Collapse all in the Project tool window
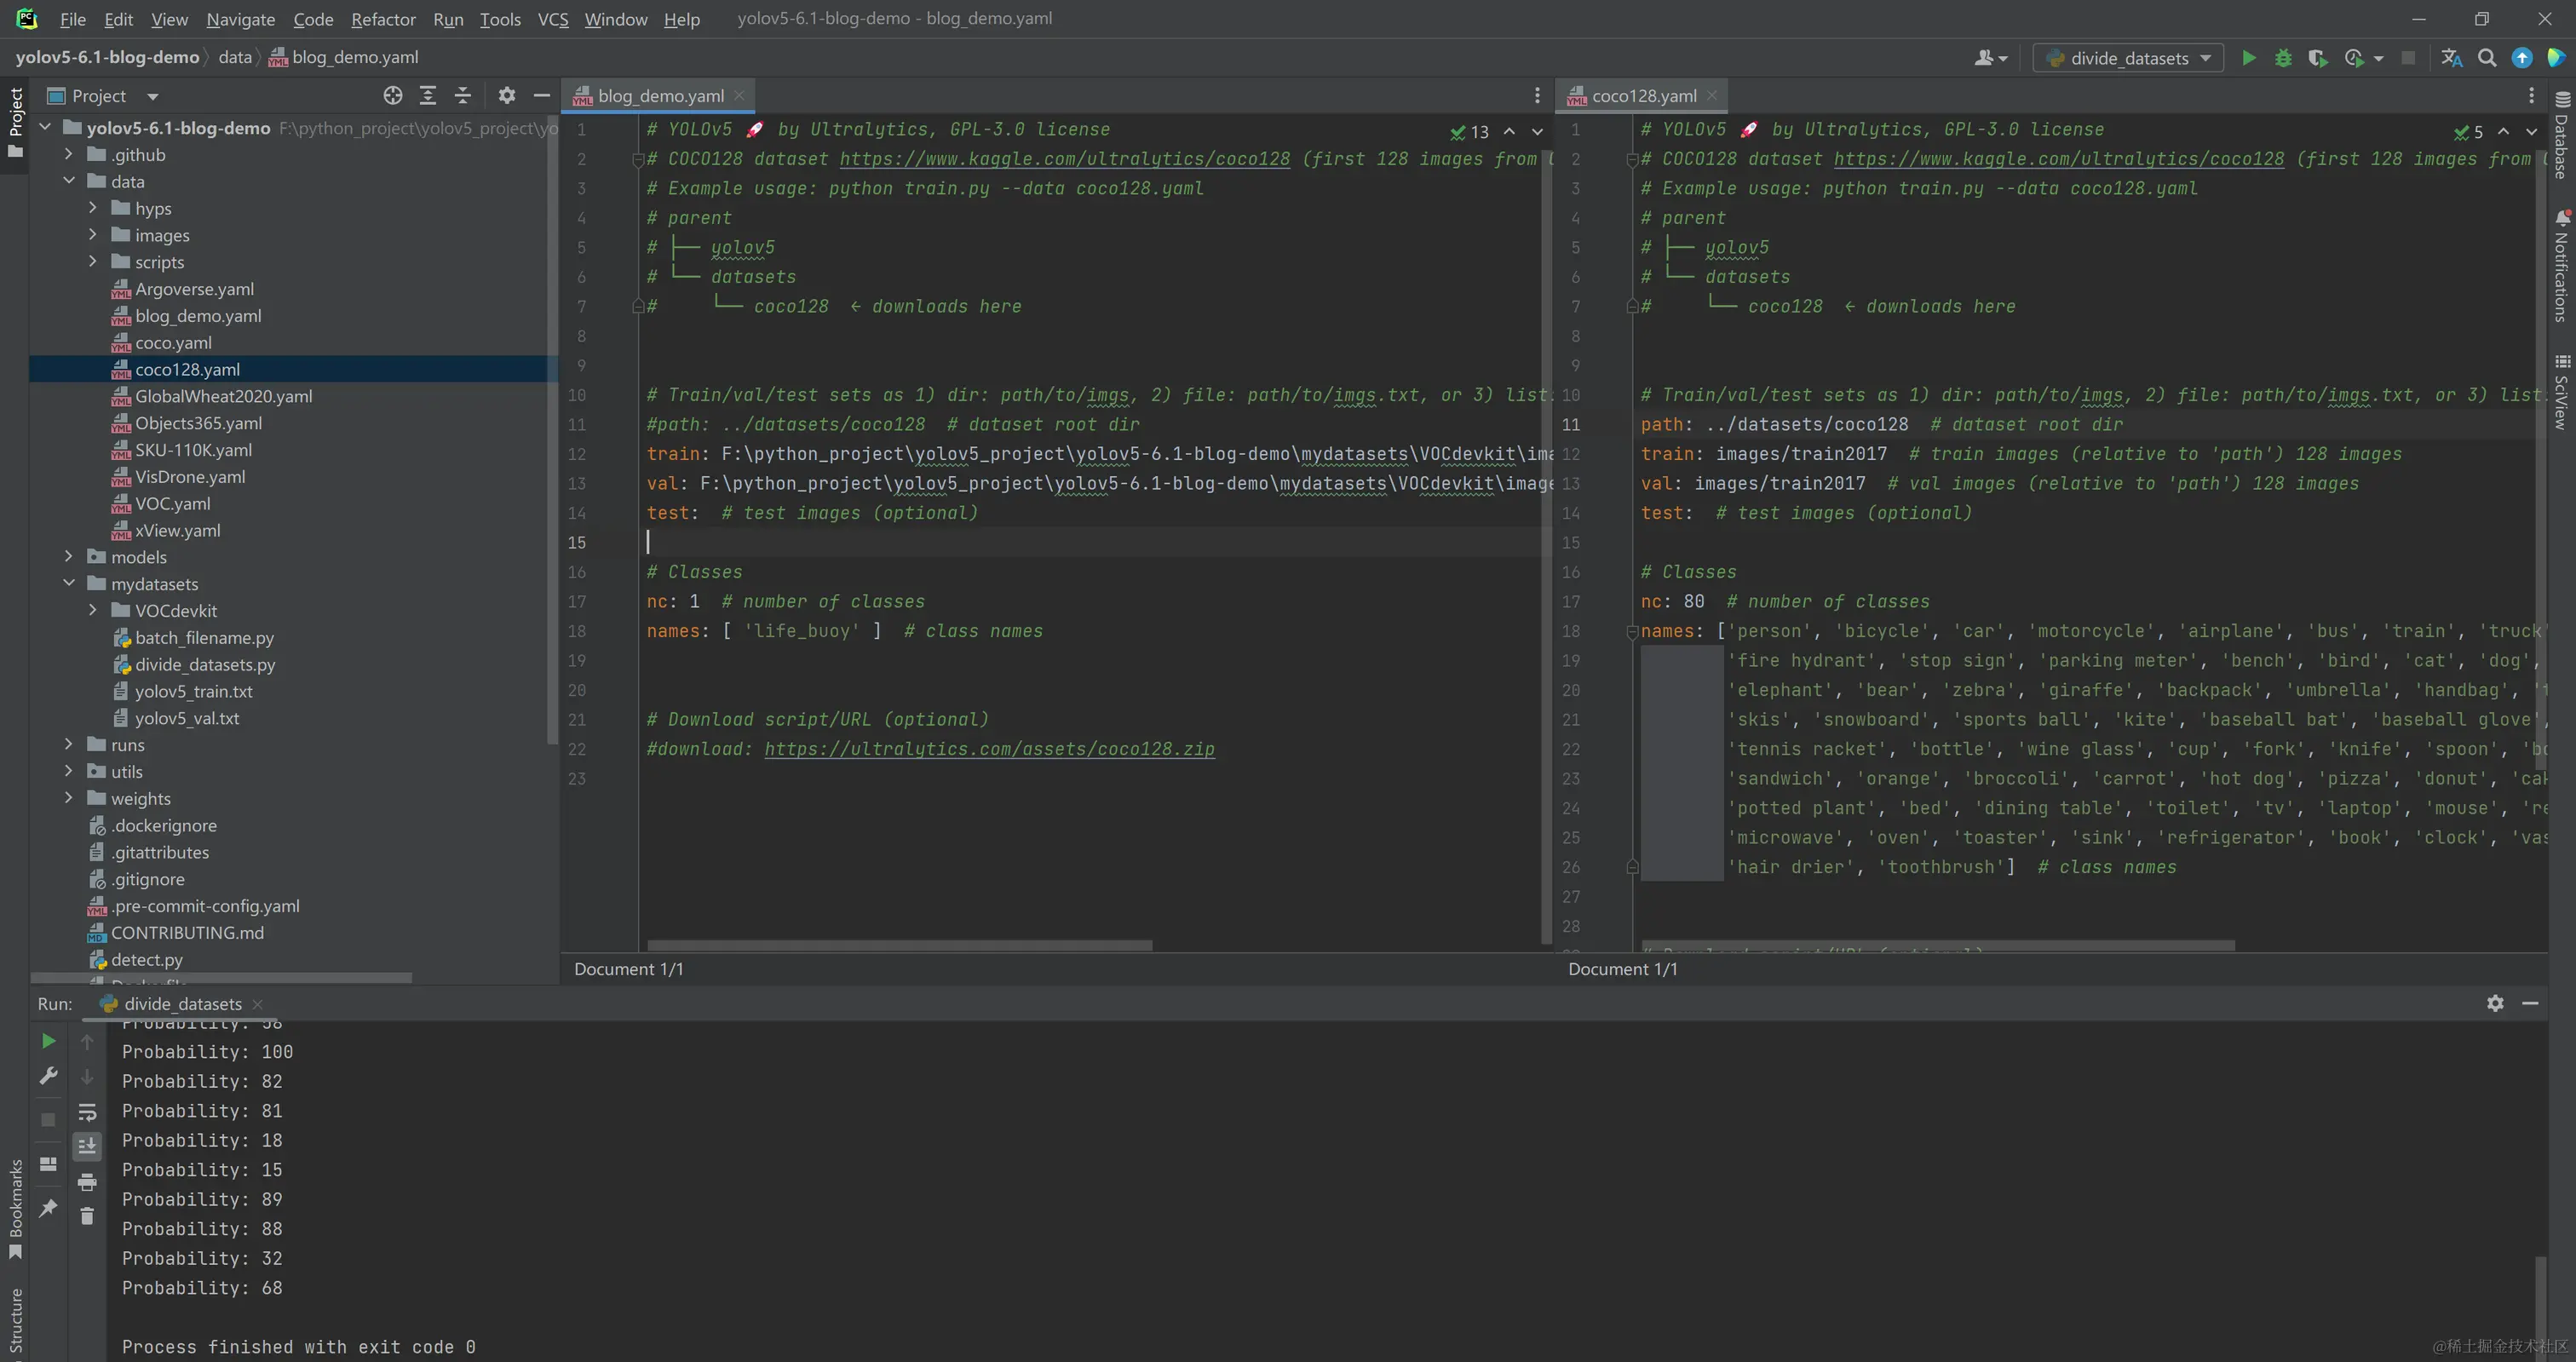 coord(462,96)
